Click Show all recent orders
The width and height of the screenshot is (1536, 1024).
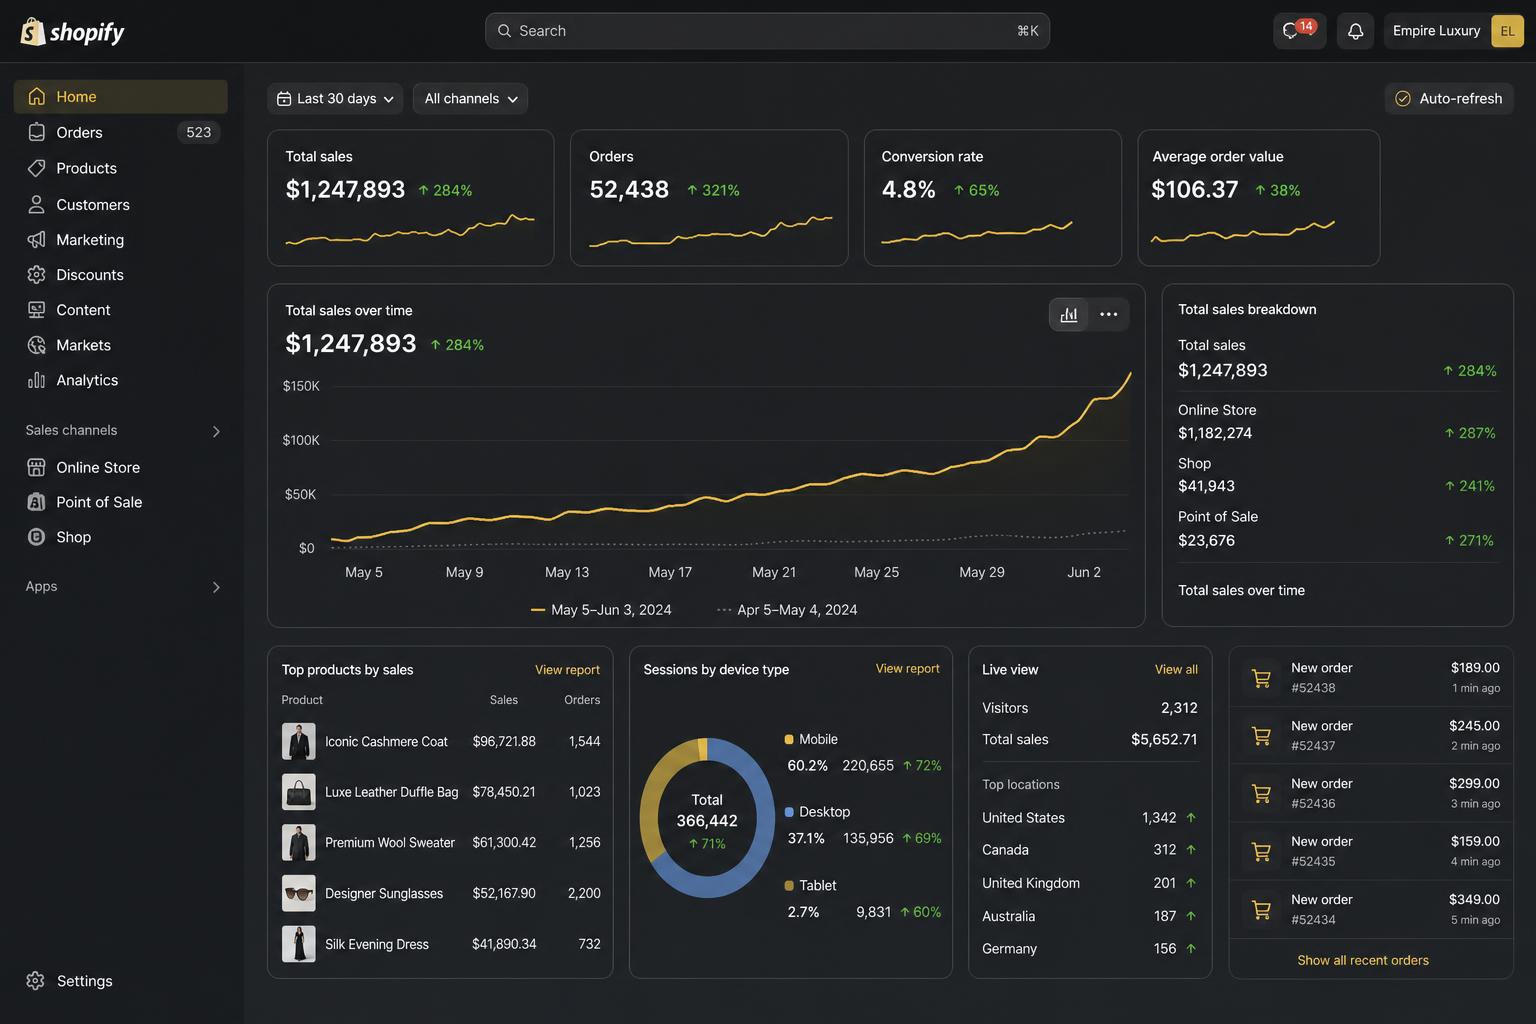coord(1363,960)
